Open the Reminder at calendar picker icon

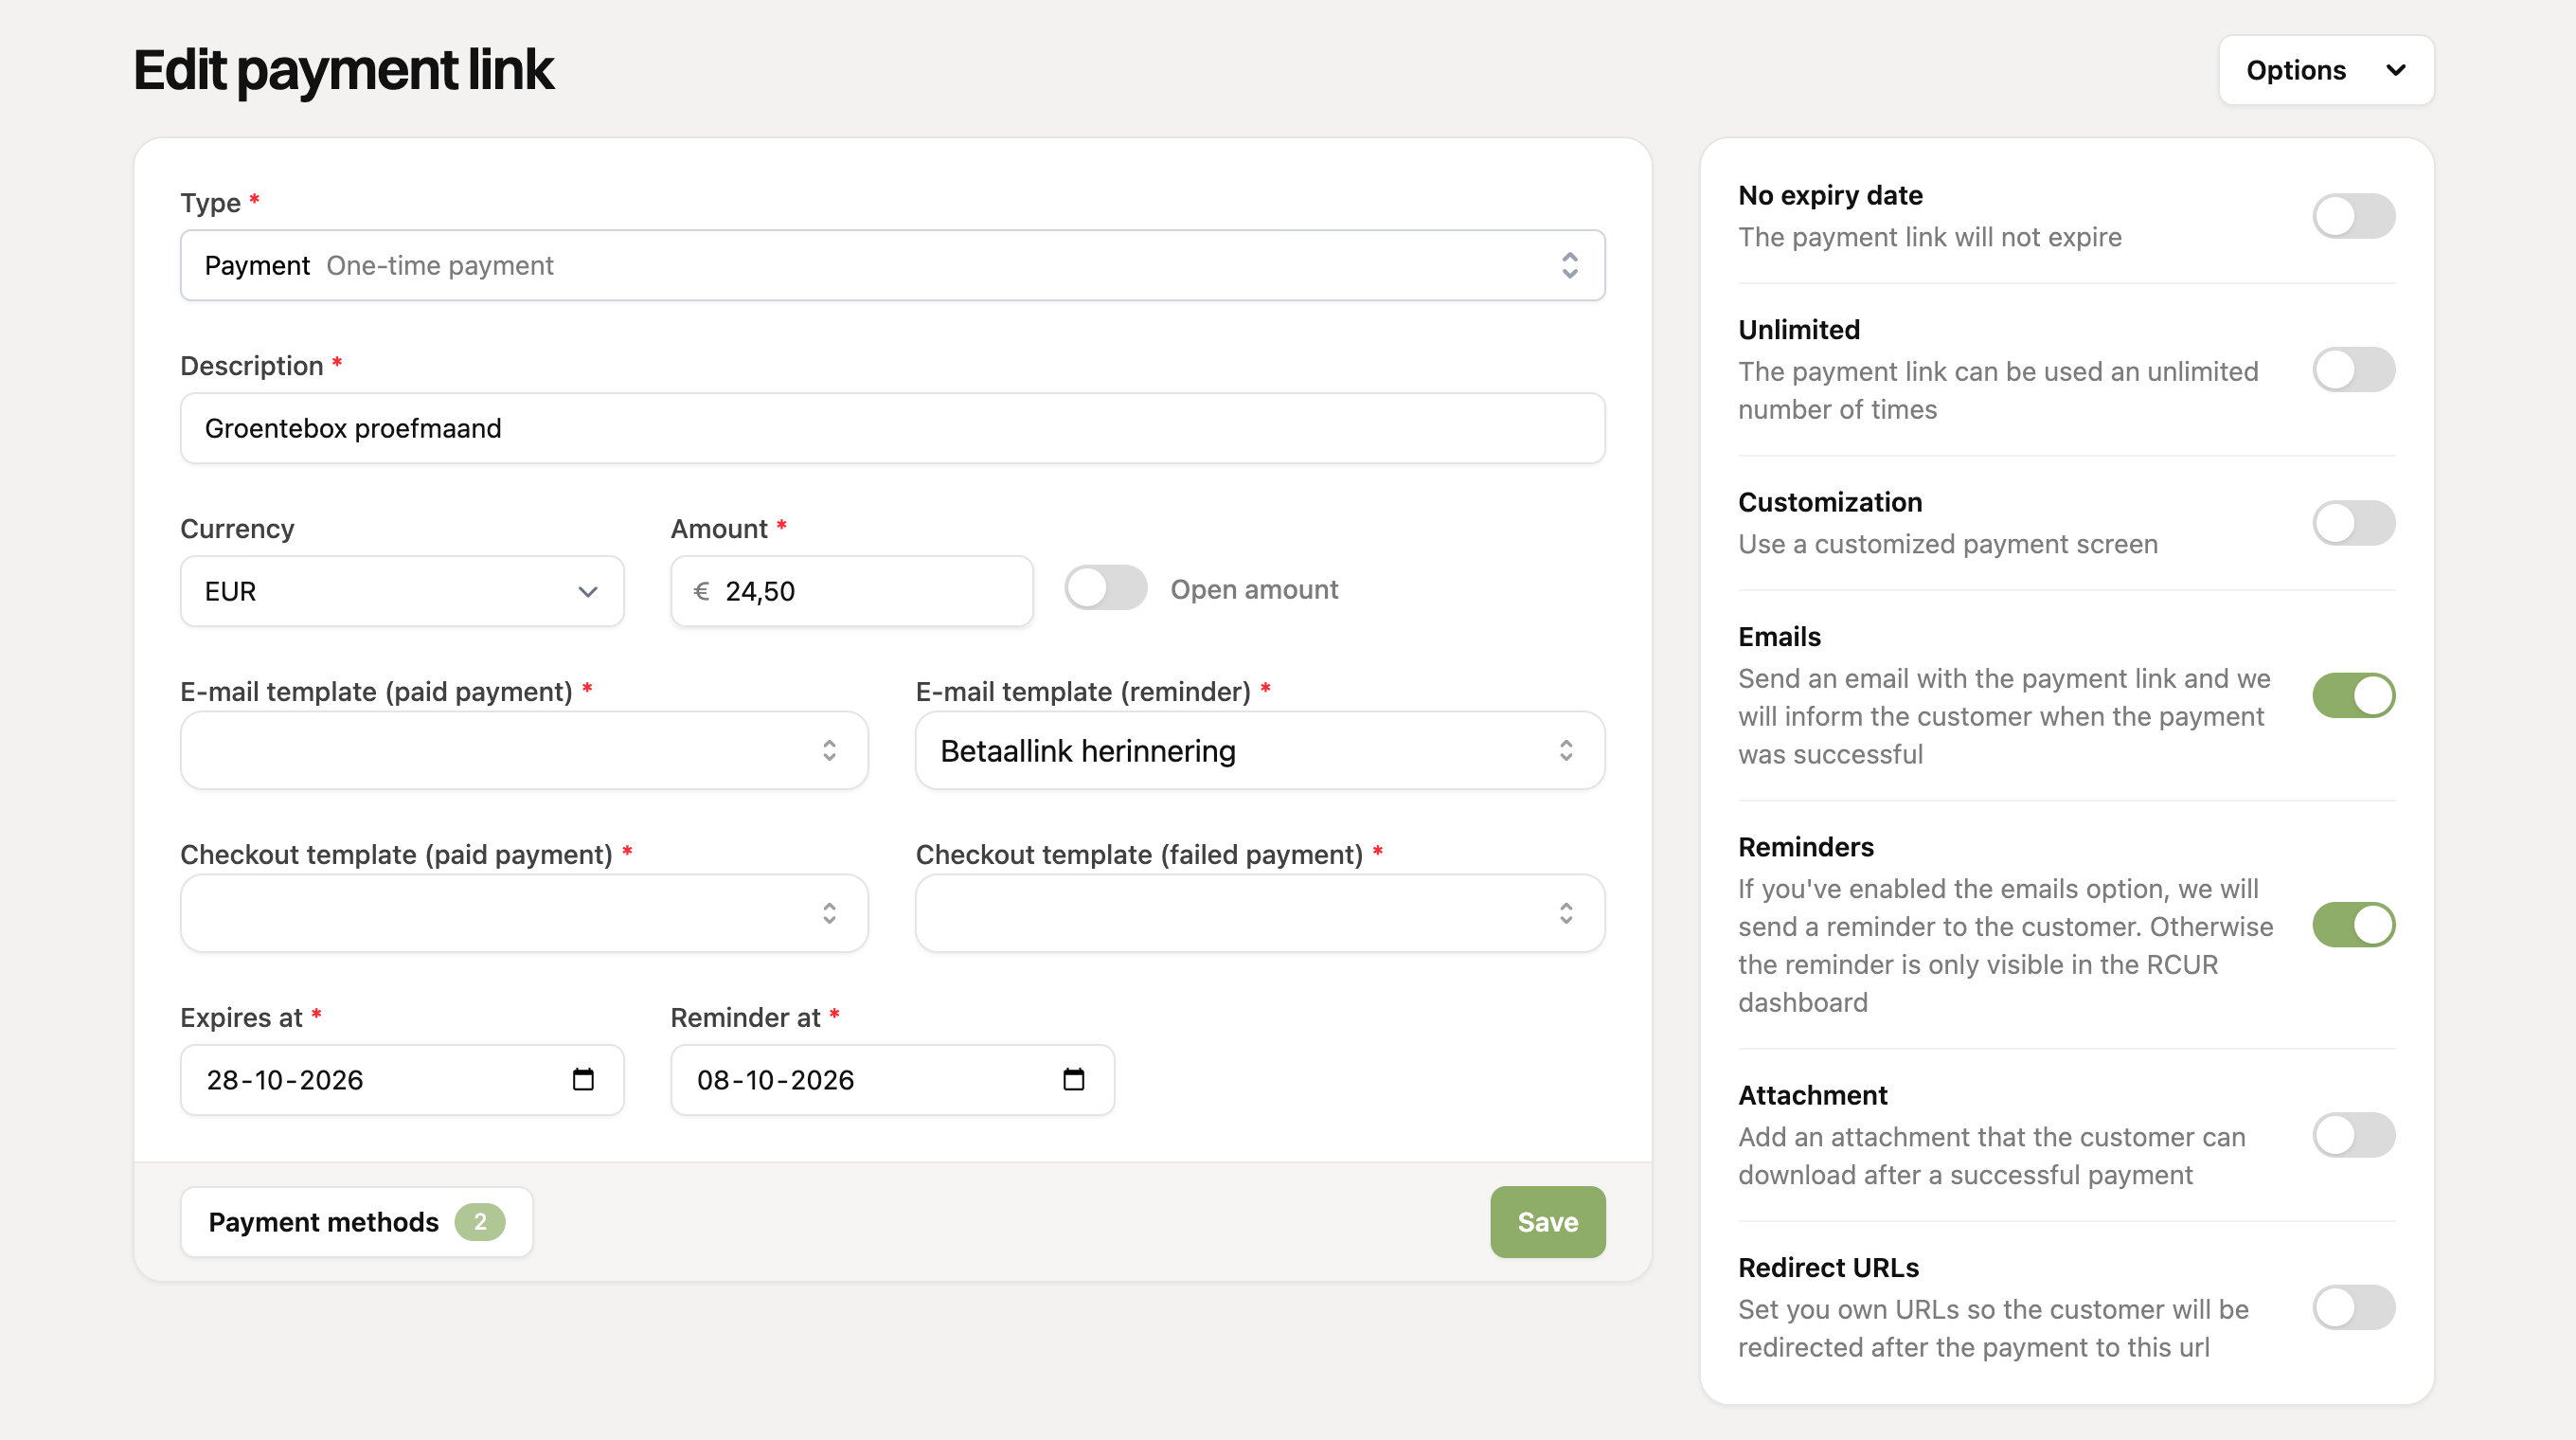(1073, 1079)
